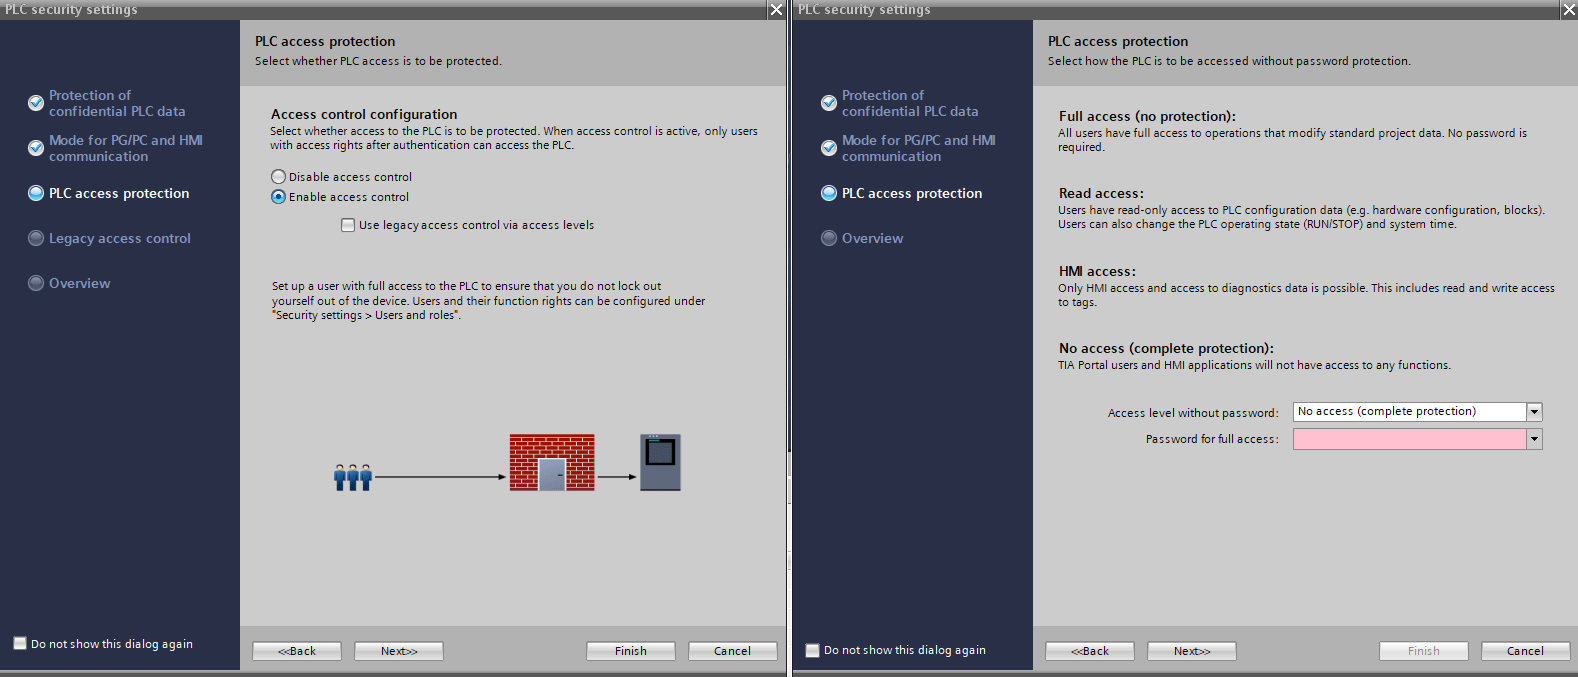Select the Enable access control option
This screenshot has width=1578, height=677.
pos(279,197)
